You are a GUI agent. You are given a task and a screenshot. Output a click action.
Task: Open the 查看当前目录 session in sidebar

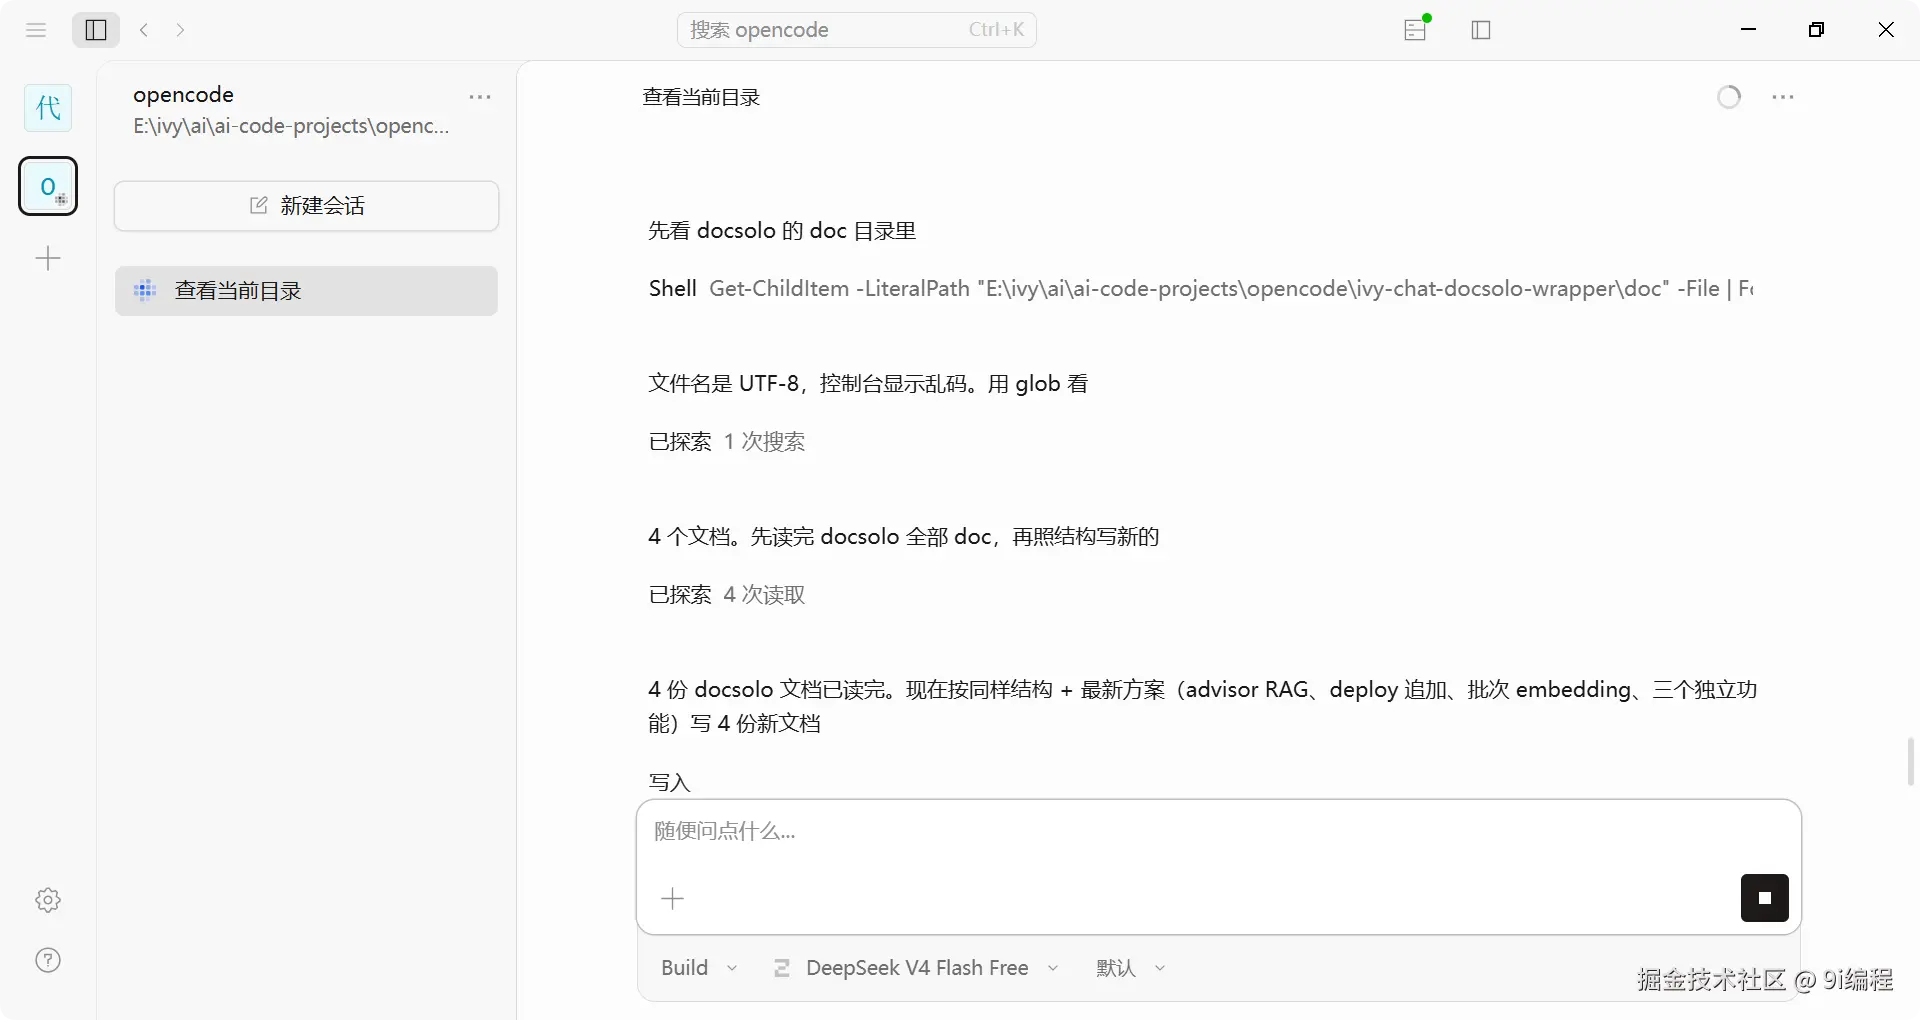click(x=307, y=291)
